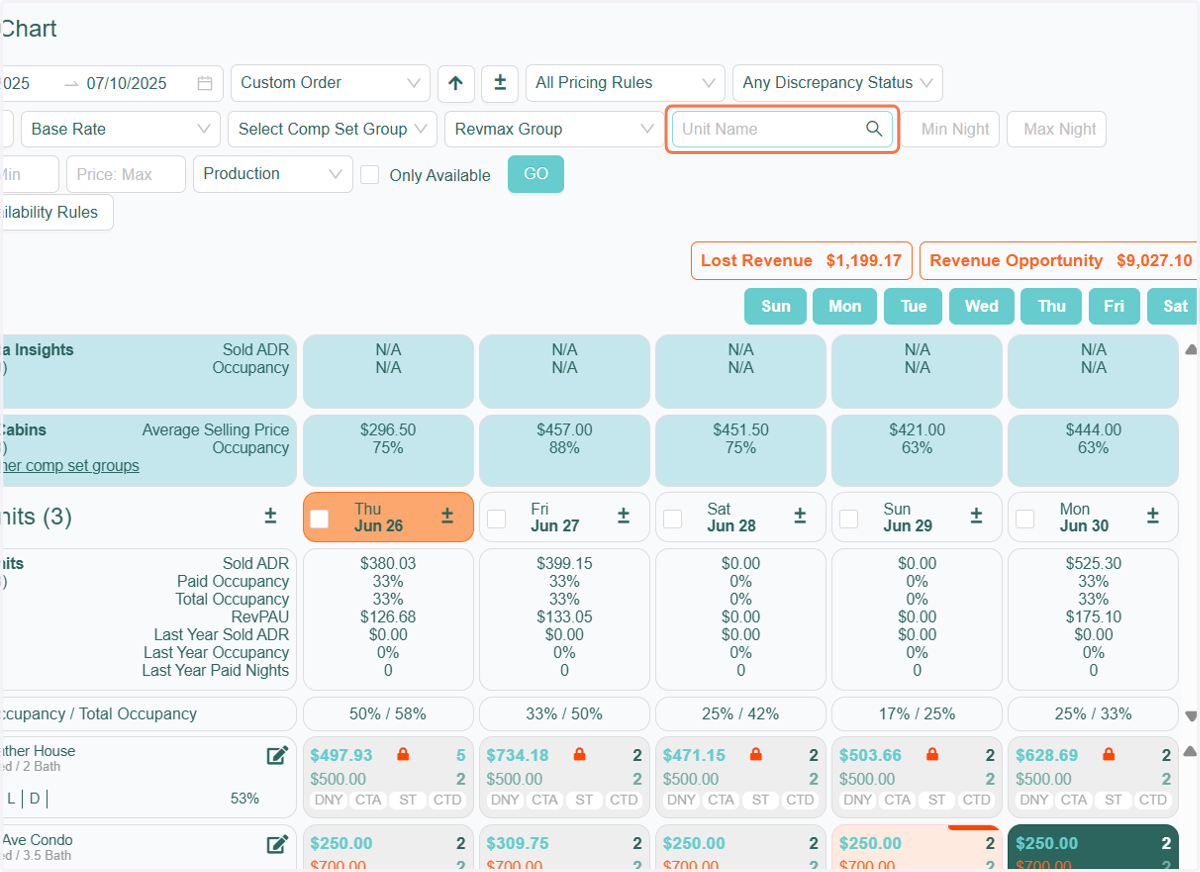This screenshot has height=872, width=1200.
Task: Click the plus-minus icon in units header
Action: point(270,516)
